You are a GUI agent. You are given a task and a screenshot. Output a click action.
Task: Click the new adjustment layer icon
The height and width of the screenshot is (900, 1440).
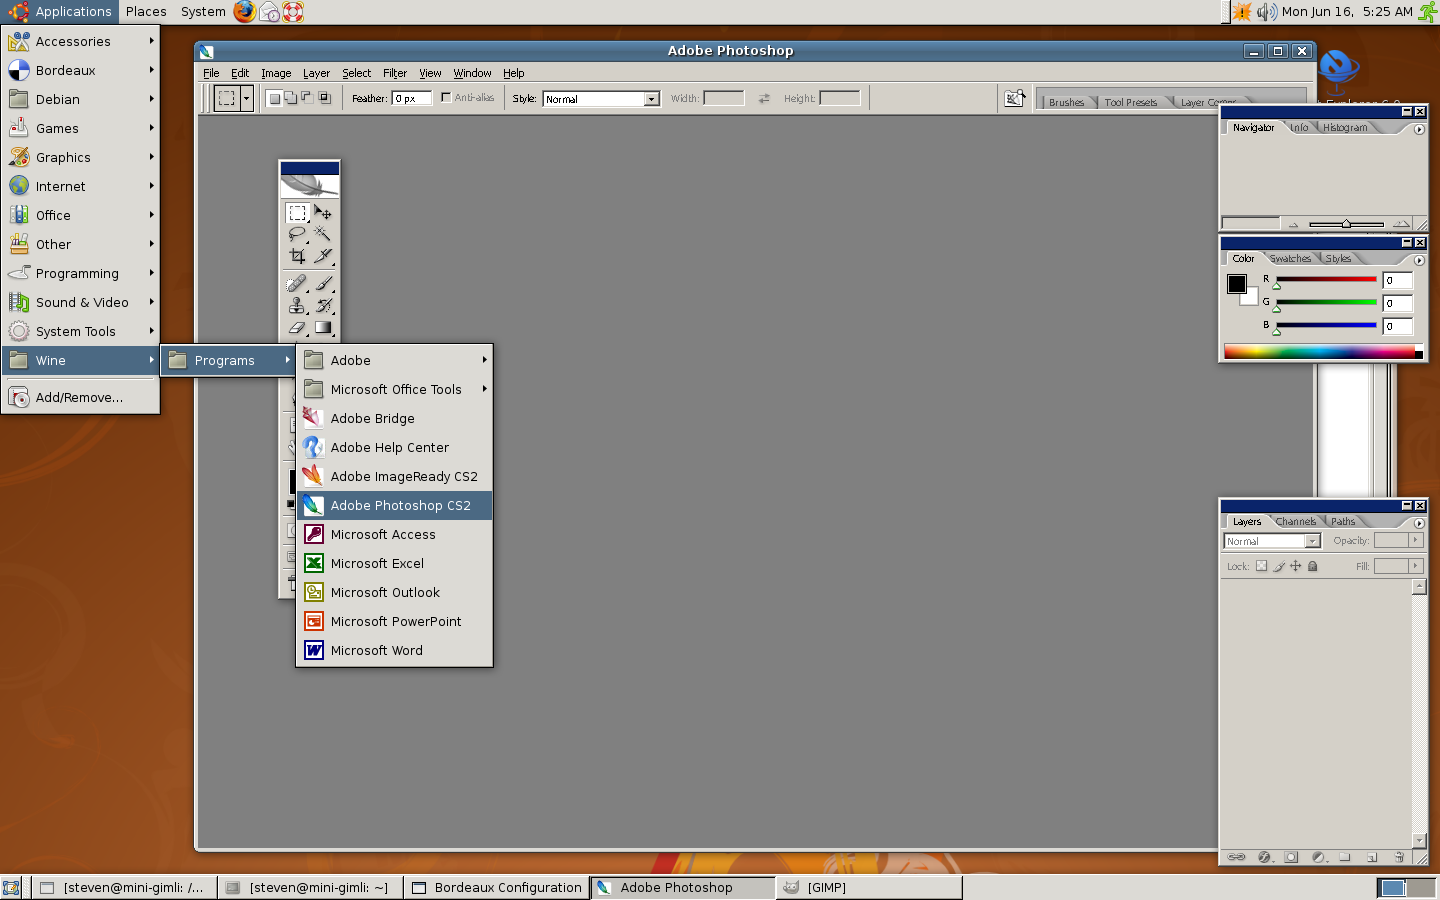1318,857
